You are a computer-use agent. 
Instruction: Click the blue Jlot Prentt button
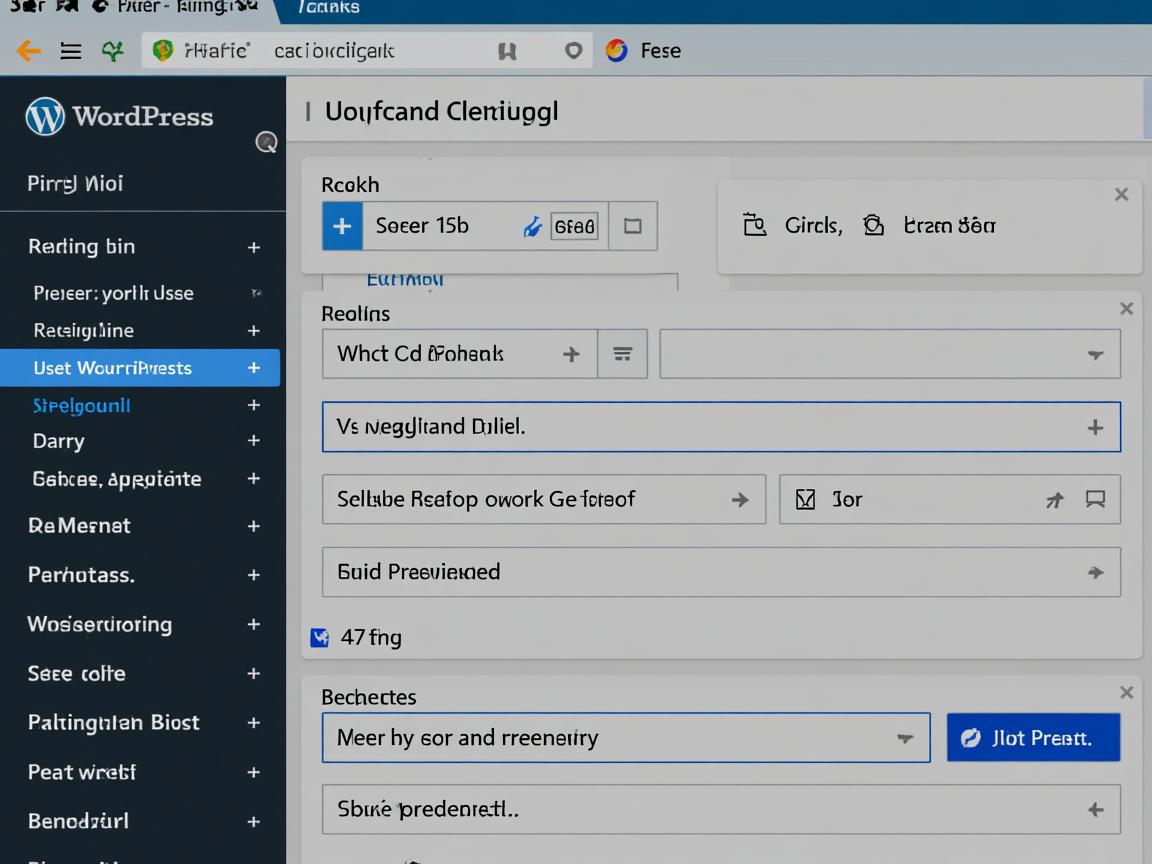click(1032, 739)
